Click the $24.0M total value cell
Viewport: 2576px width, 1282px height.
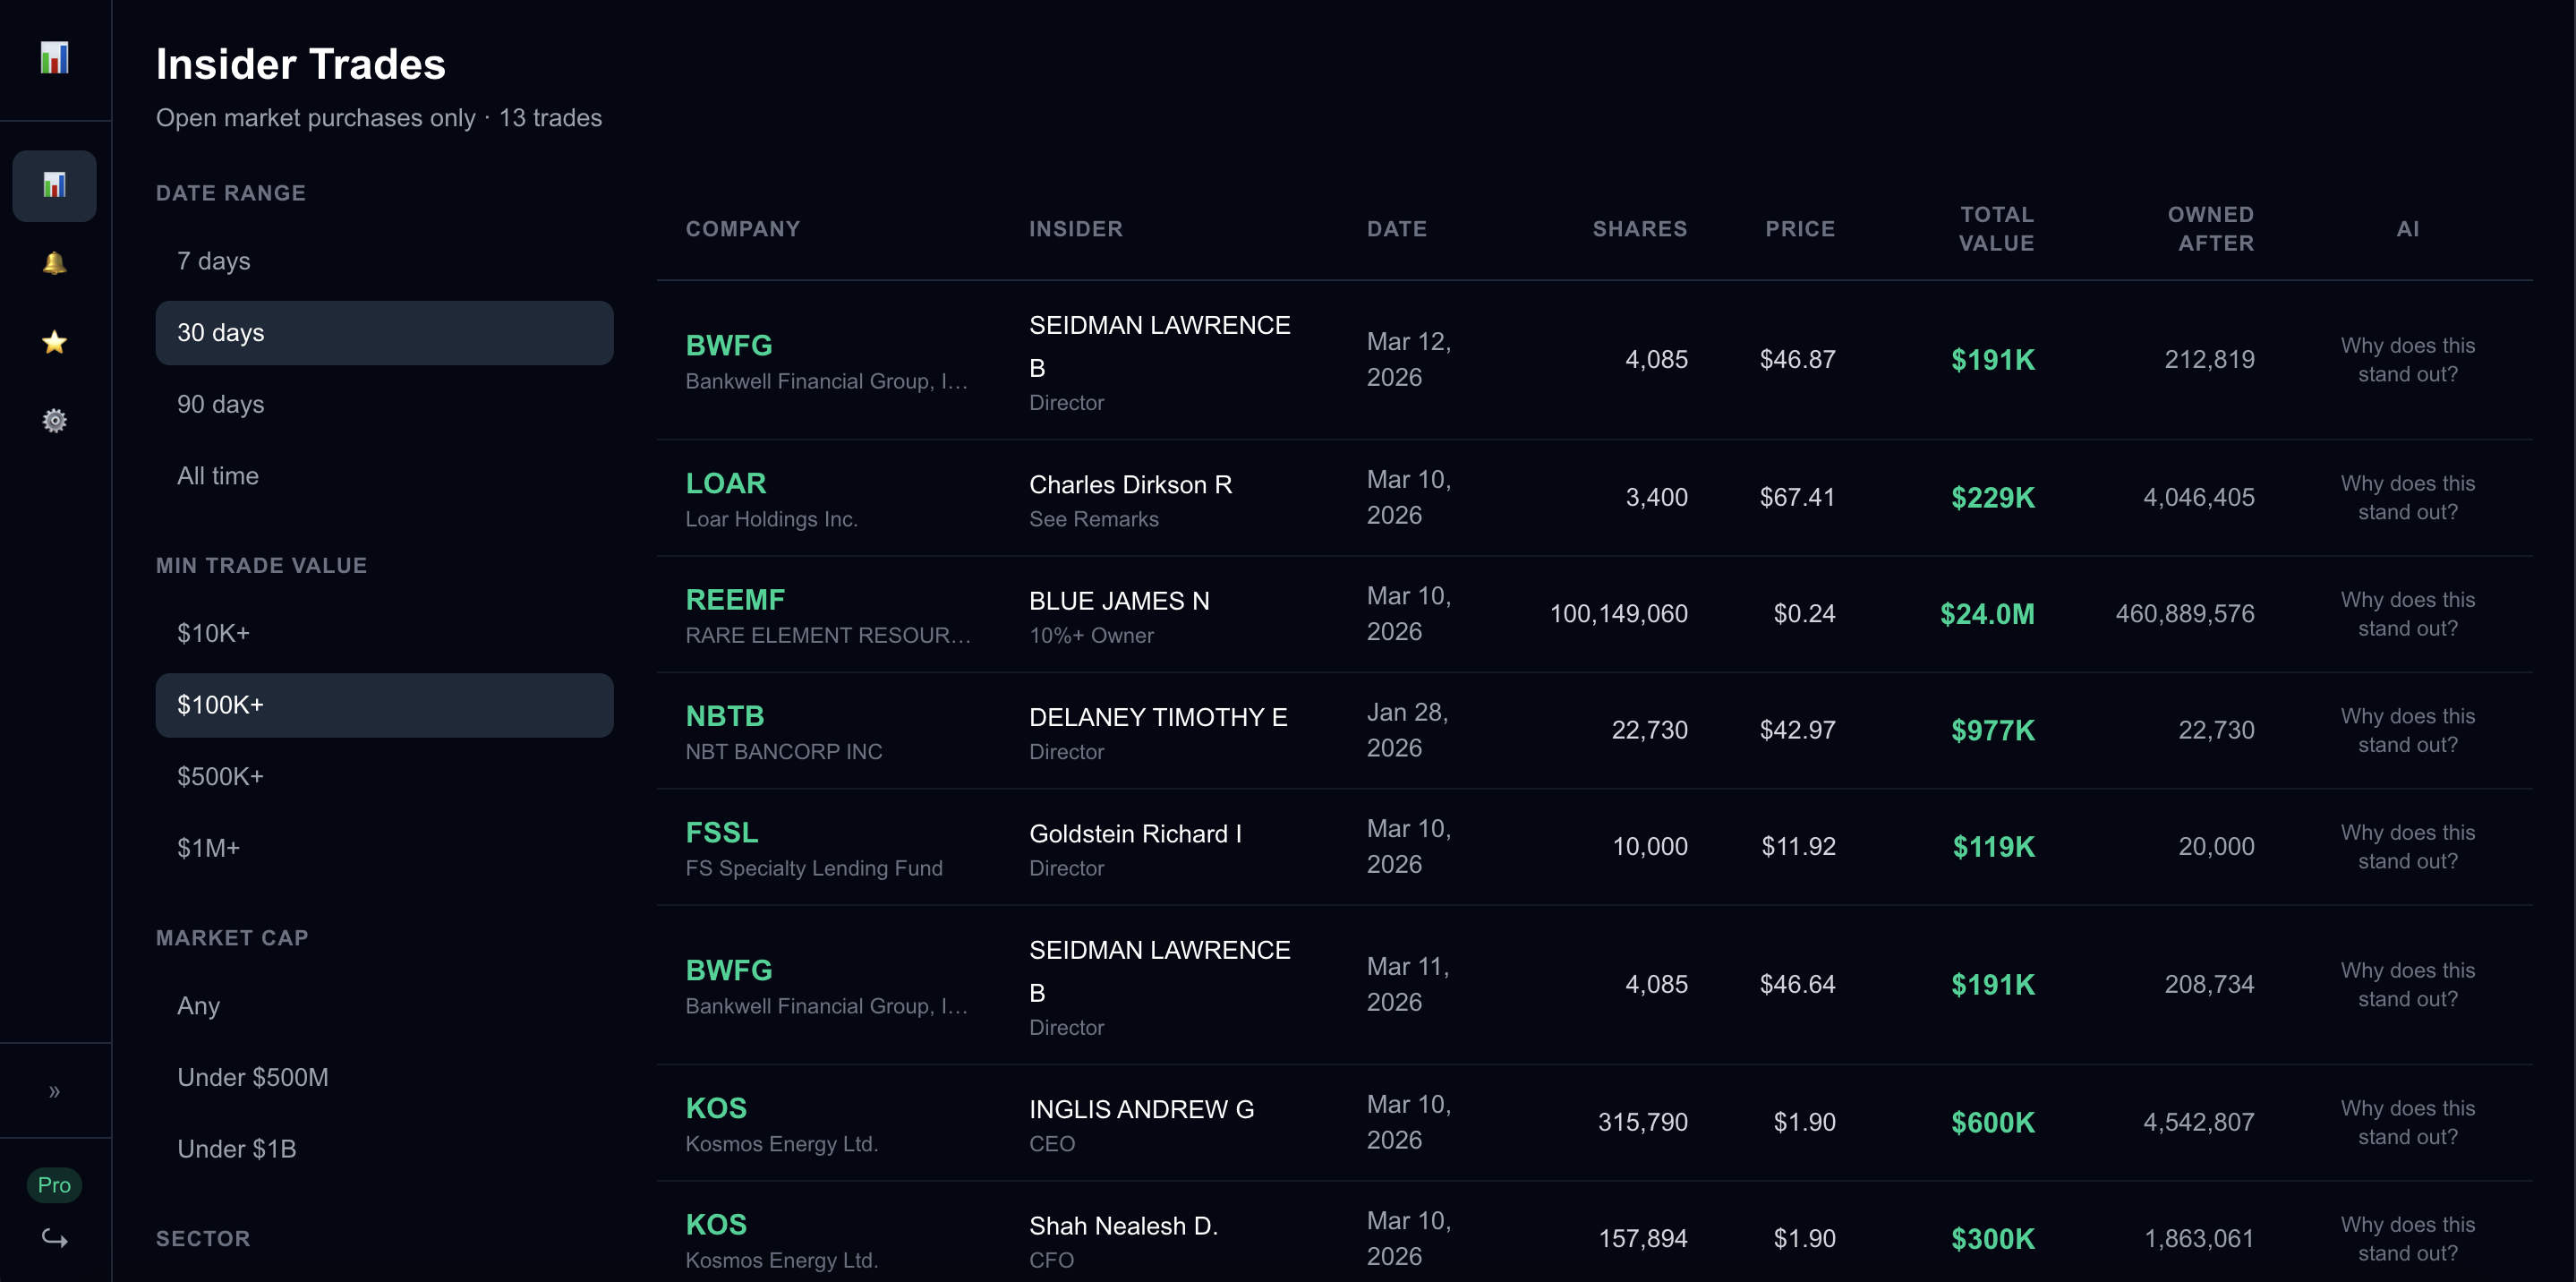(x=1987, y=614)
